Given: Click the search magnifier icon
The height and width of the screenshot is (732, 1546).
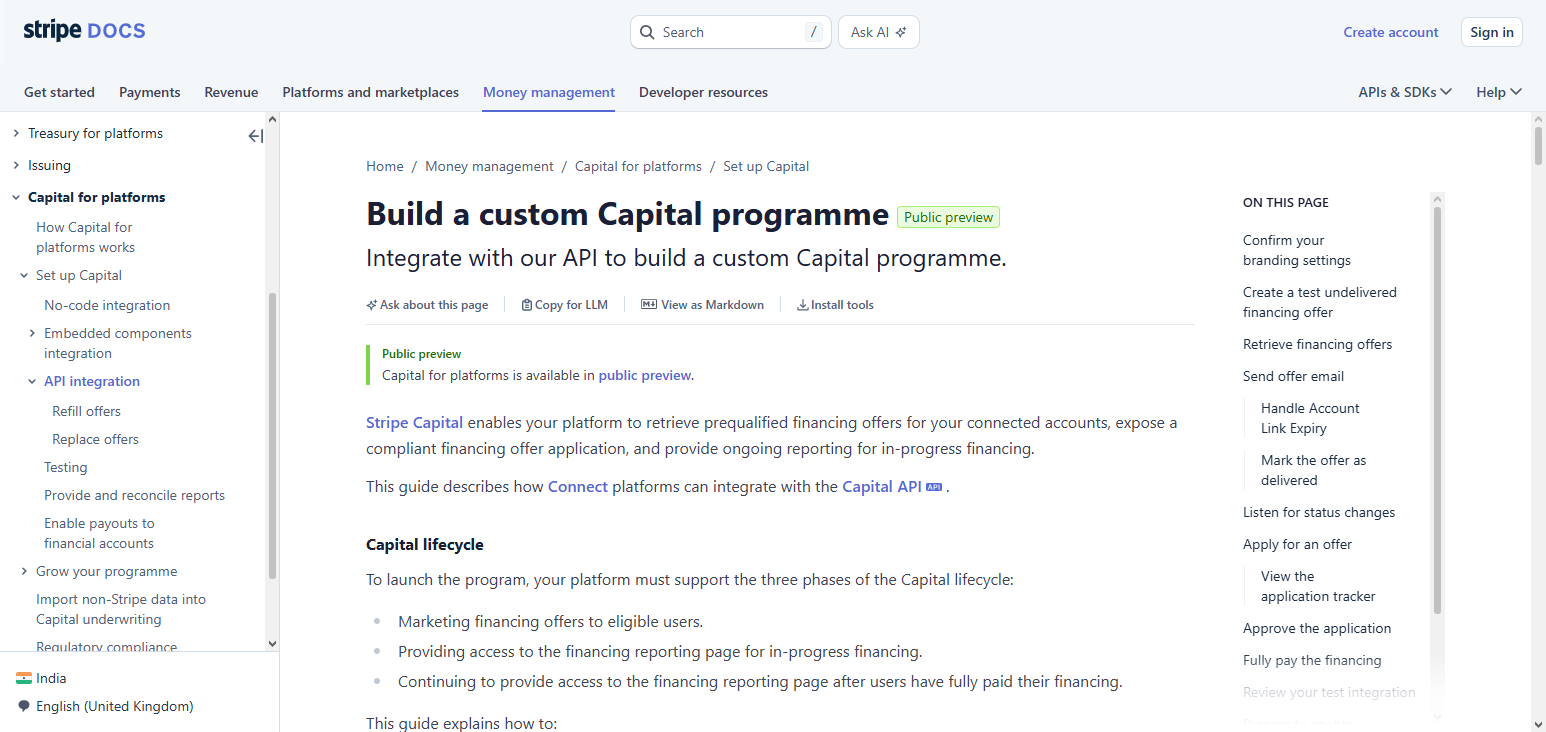Looking at the screenshot, I should [x=647, y=32].
